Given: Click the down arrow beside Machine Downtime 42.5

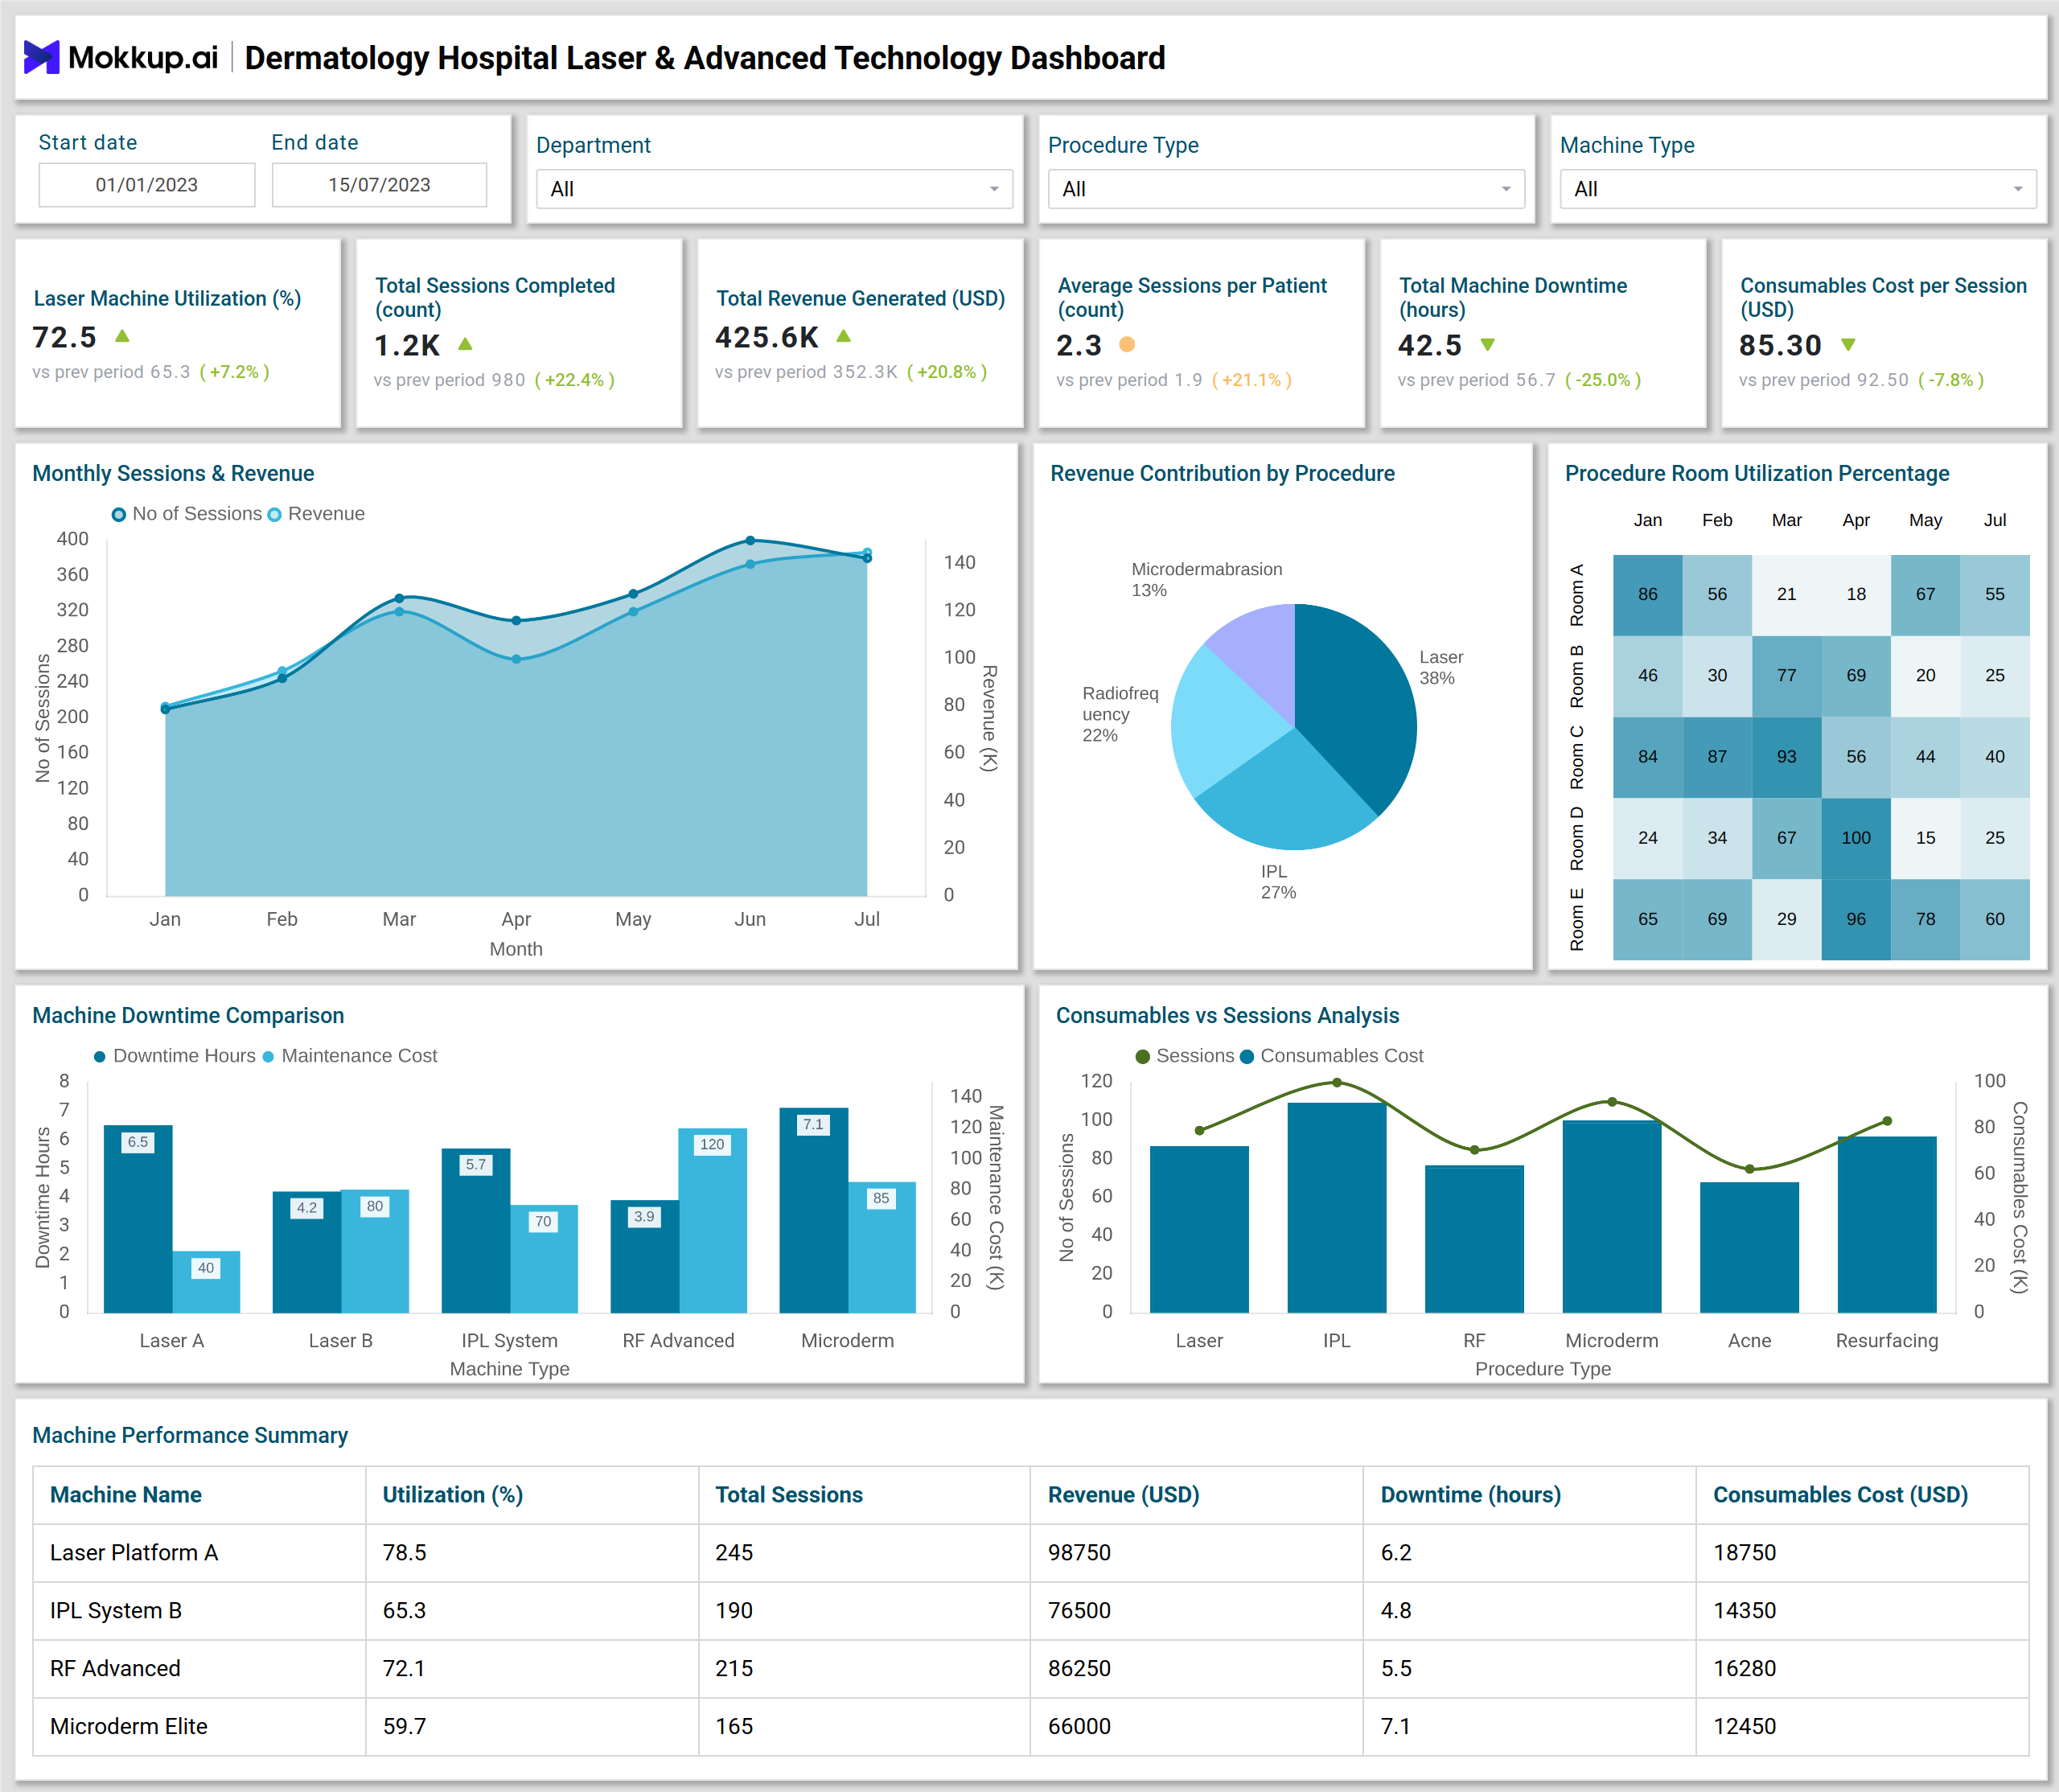Looking at the screenshot, I should 1488,344.
